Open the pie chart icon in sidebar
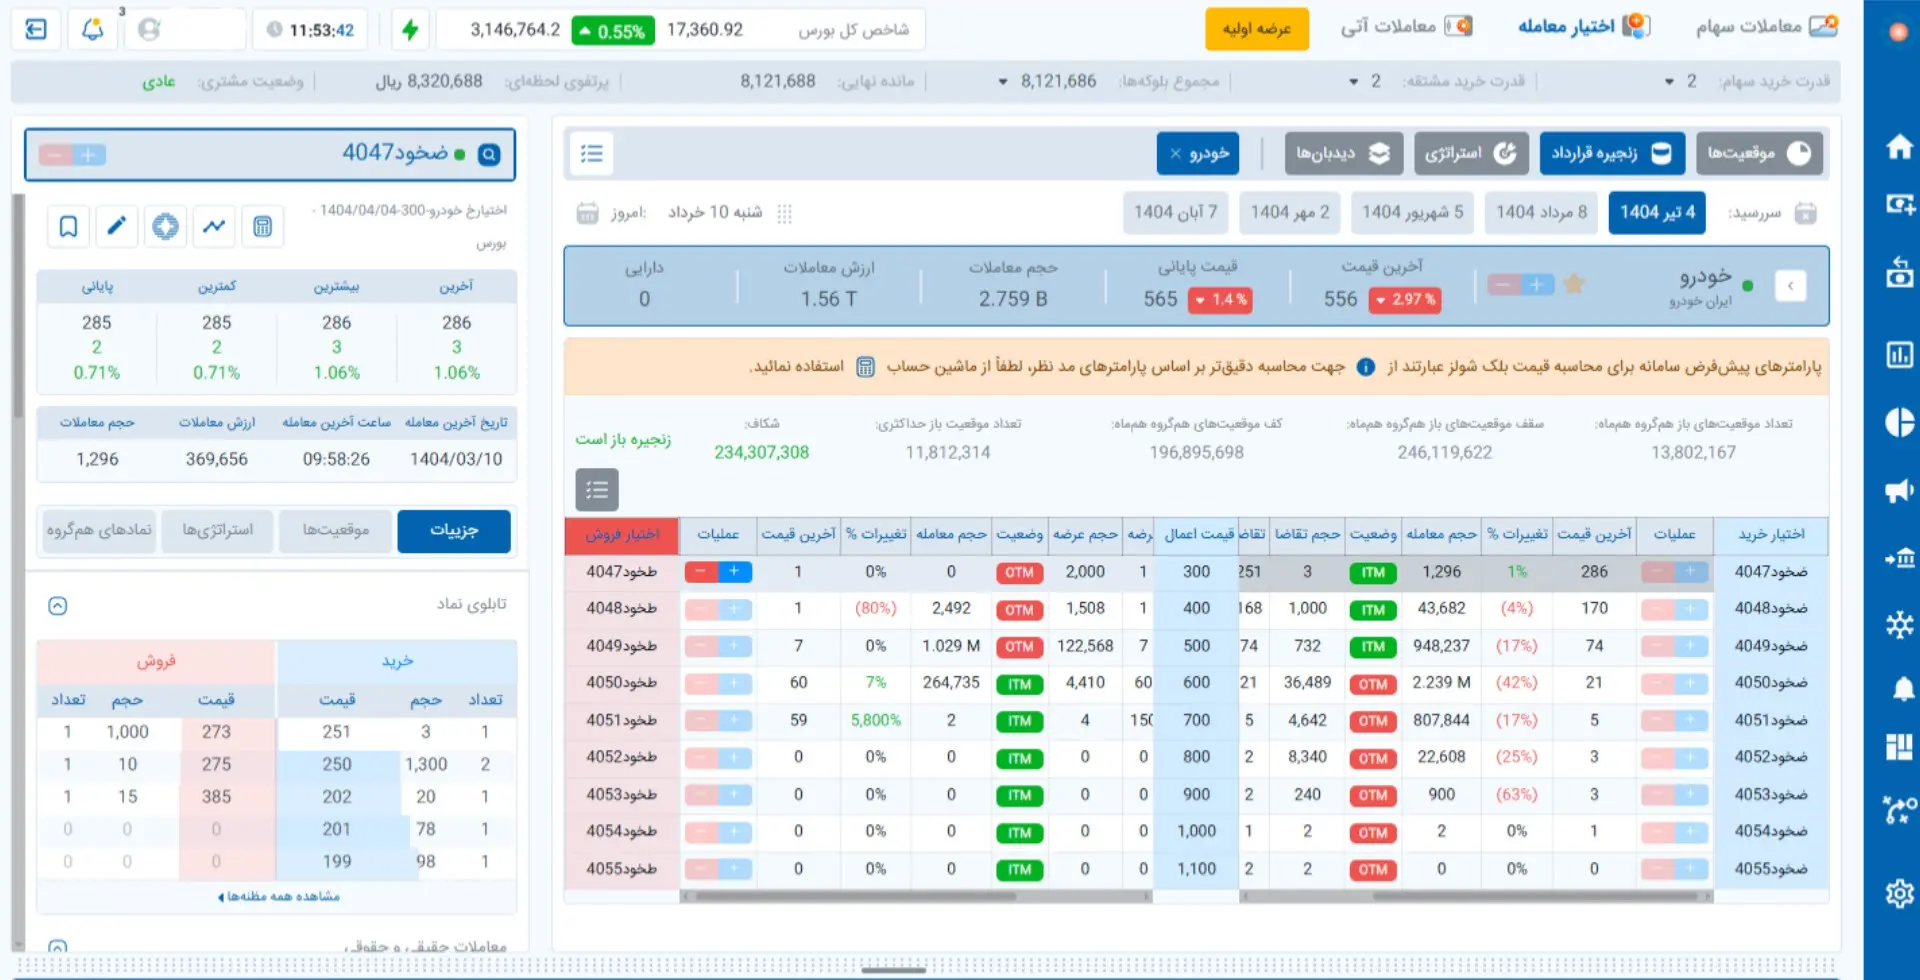The height and width of the screenshot is (980, 1920). [x=1898, y=422]
